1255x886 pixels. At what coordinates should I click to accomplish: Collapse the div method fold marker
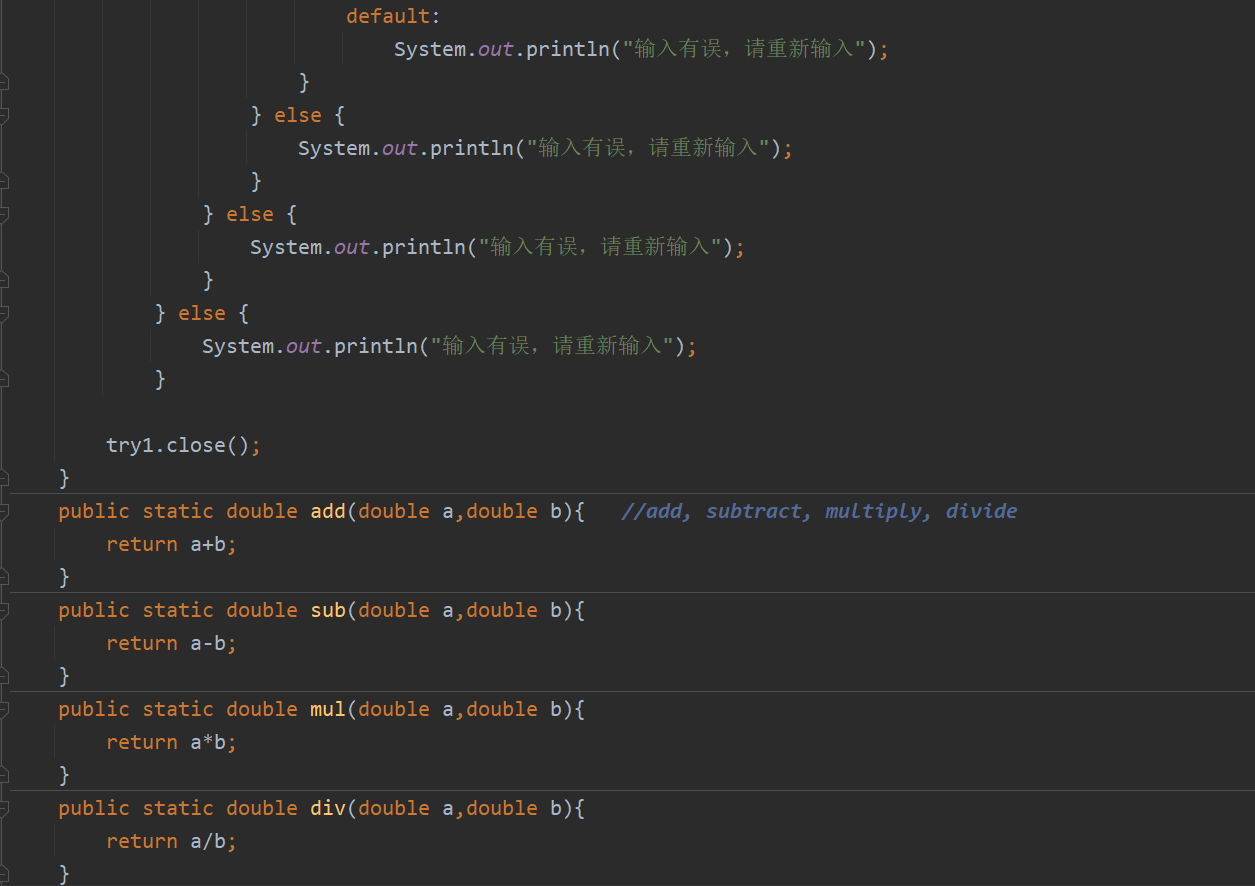3,808
